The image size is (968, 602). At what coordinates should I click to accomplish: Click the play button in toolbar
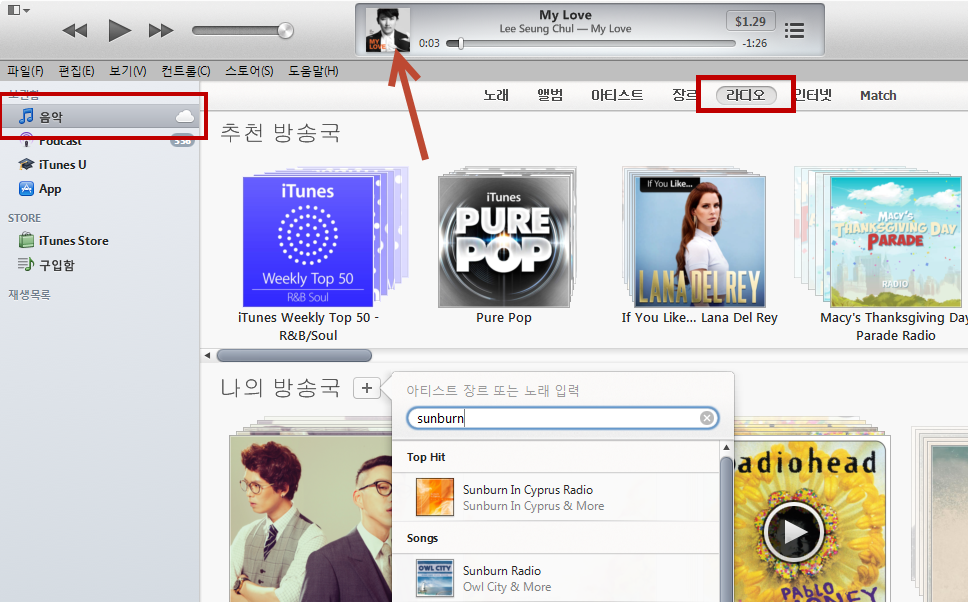[119, 30]
